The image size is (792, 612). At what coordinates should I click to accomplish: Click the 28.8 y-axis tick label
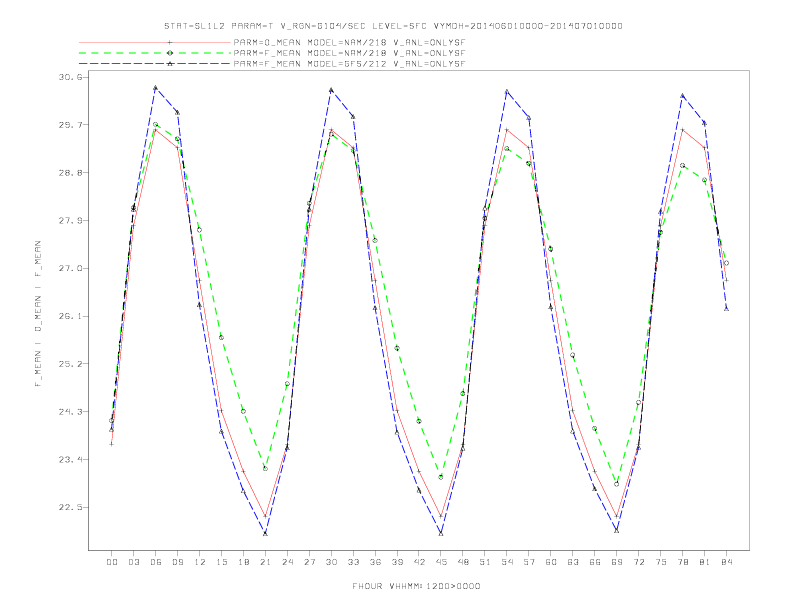click(71, 173)
